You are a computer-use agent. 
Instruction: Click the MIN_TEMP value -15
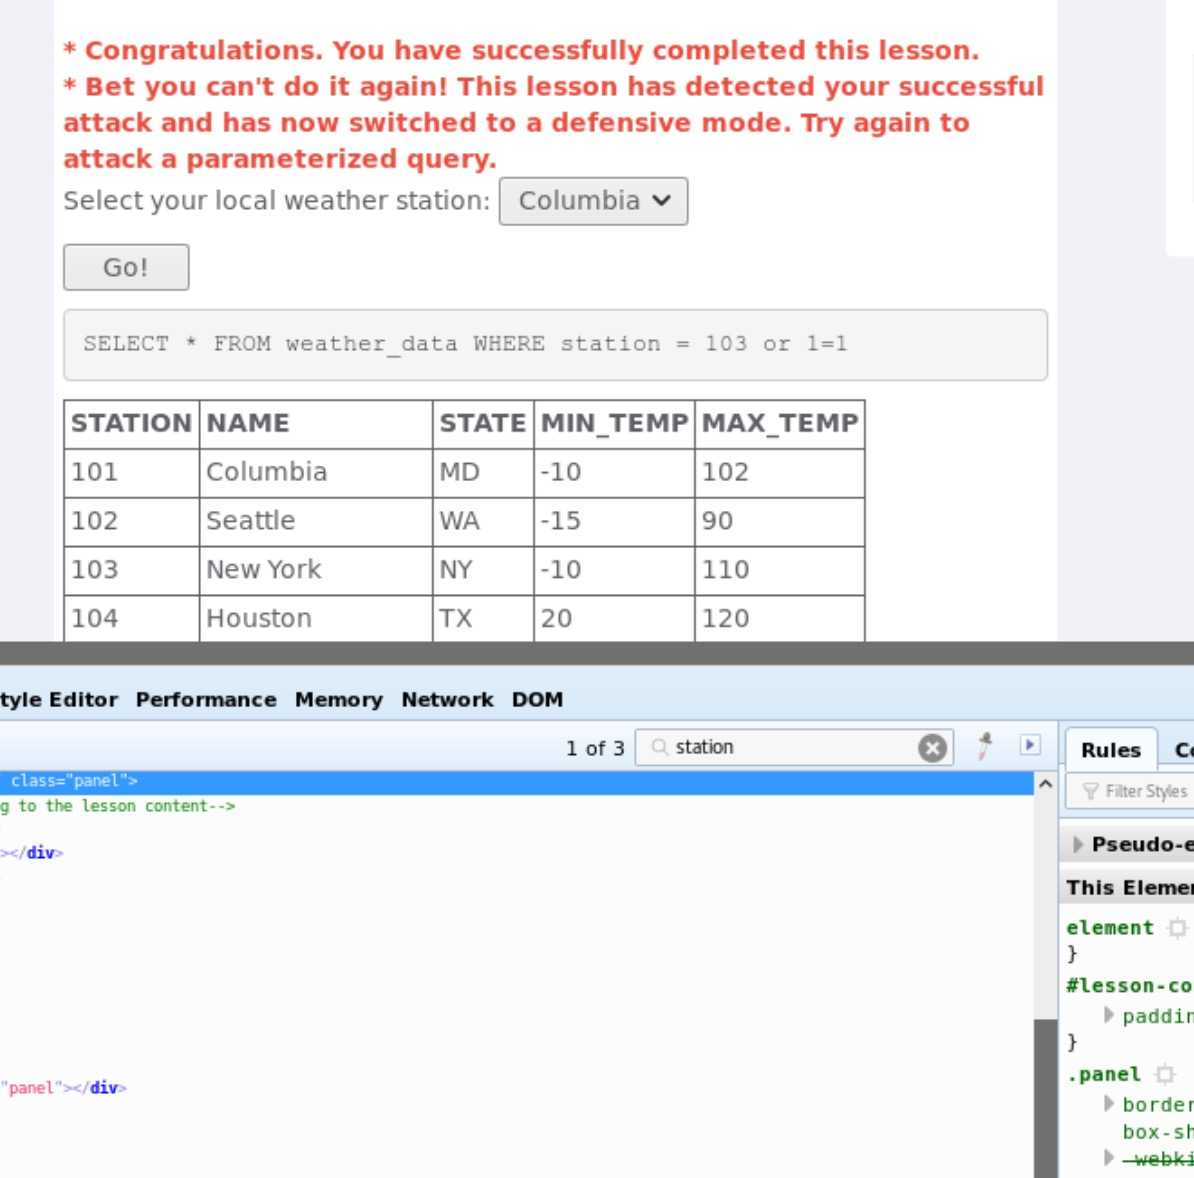pos(615,521)
